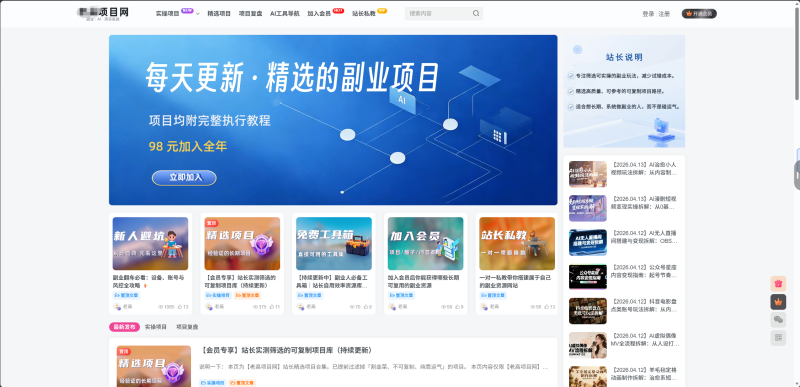The height and width of the screenshot is (387, 800).
Task: Open sidebar article AI治愈小人视频玩法拆解
Action: pyautogui.click(x=645, y=168)
